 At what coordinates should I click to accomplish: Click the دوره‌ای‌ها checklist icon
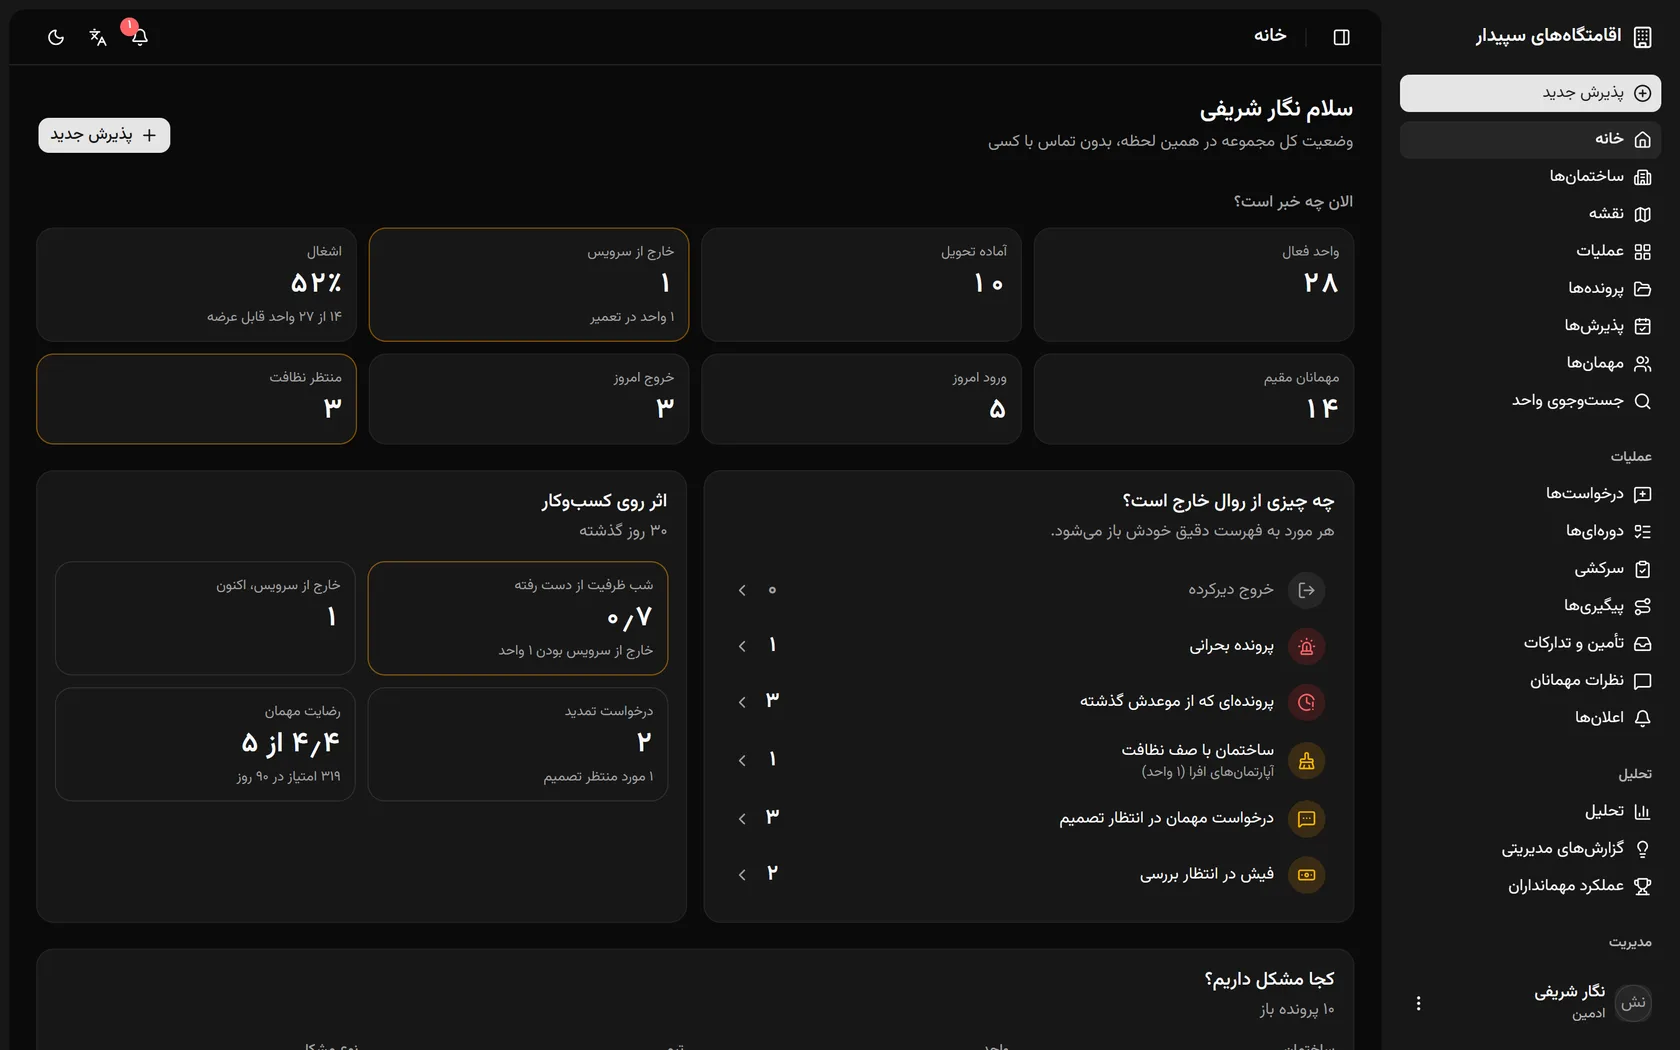(1642, 532)
